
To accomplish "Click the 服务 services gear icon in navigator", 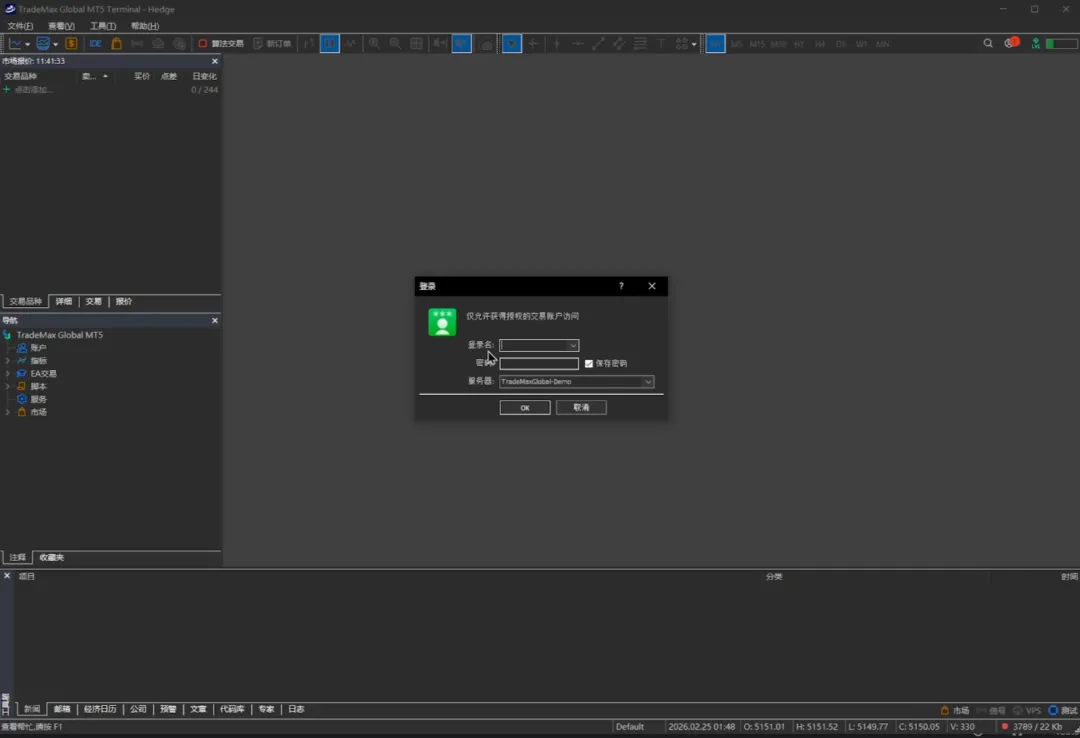I will [x=22, y=399].
